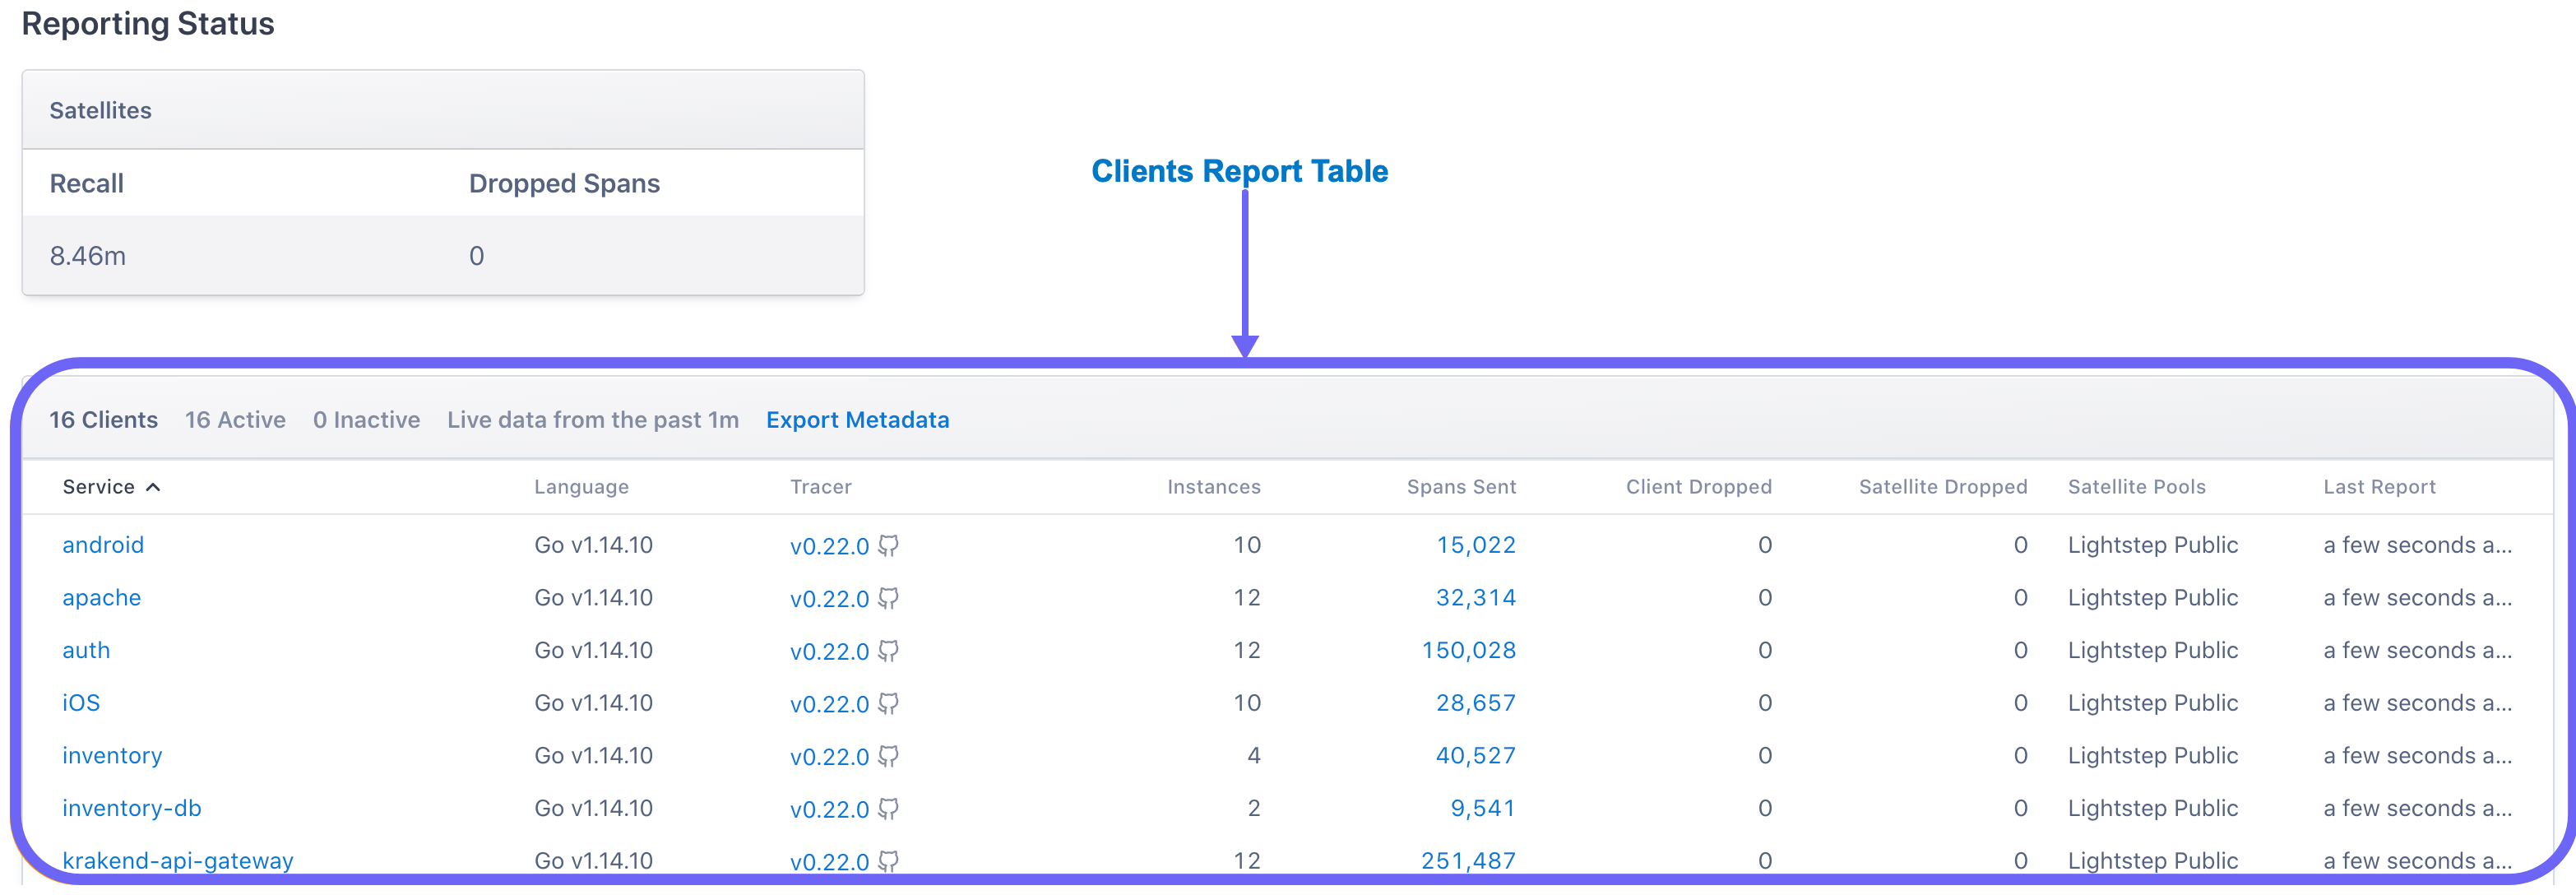Toggle Service column sort arrow
This screenshot has width=2576, height=895.
[x=153, y=487]
